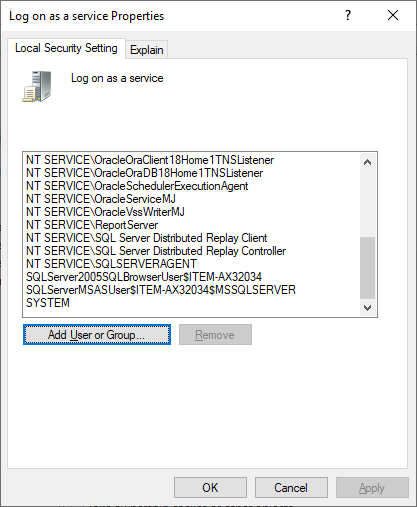Click the list's scroll up arrow
Image resolution: width=417 pixels, height=507 pixels.
click(x=368, y=162)
